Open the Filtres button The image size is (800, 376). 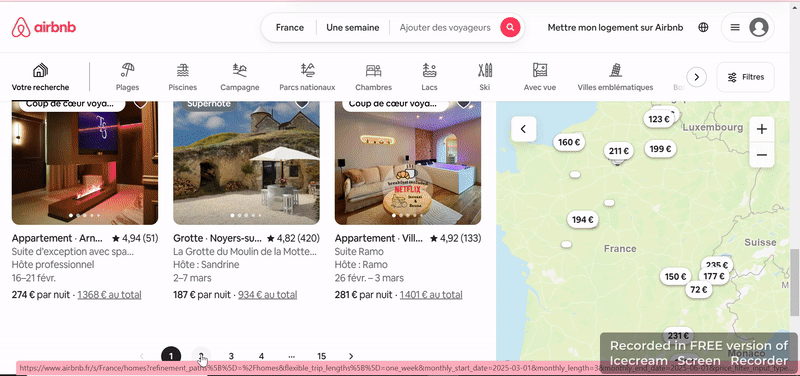[745, 77]
